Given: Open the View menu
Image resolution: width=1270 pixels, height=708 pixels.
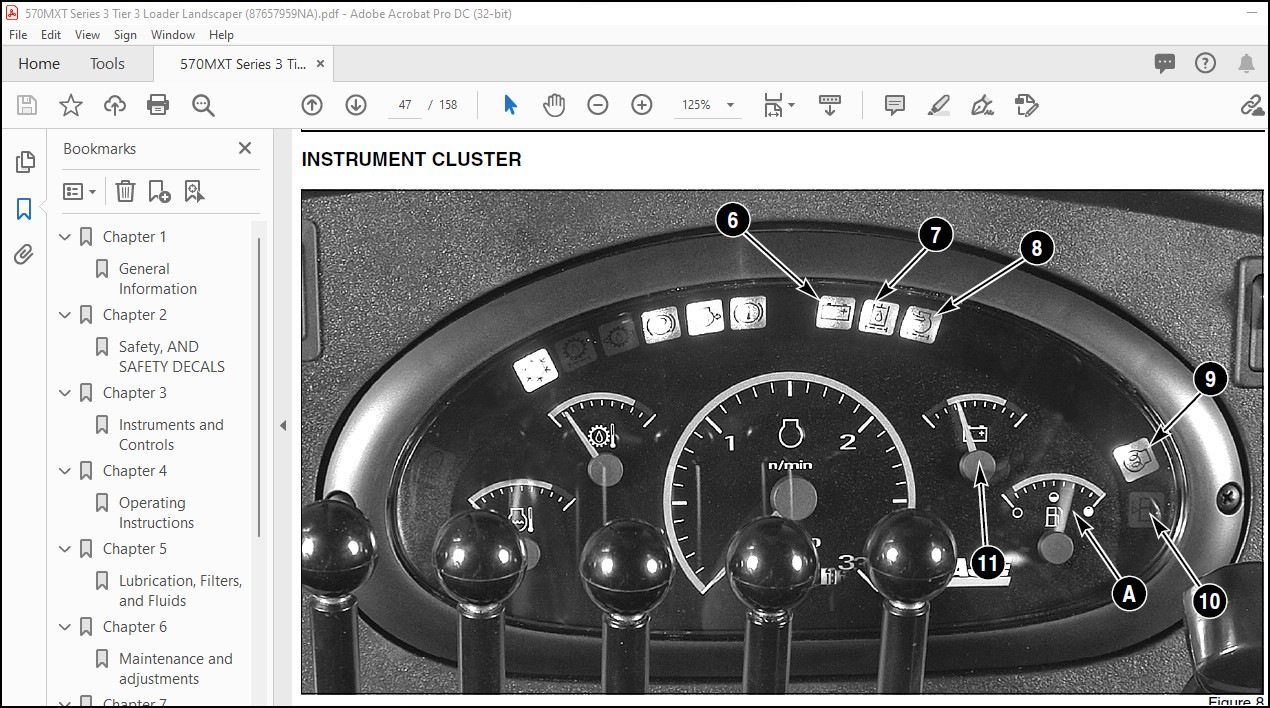Looking at the screenshot, I should tap(88, 35).
